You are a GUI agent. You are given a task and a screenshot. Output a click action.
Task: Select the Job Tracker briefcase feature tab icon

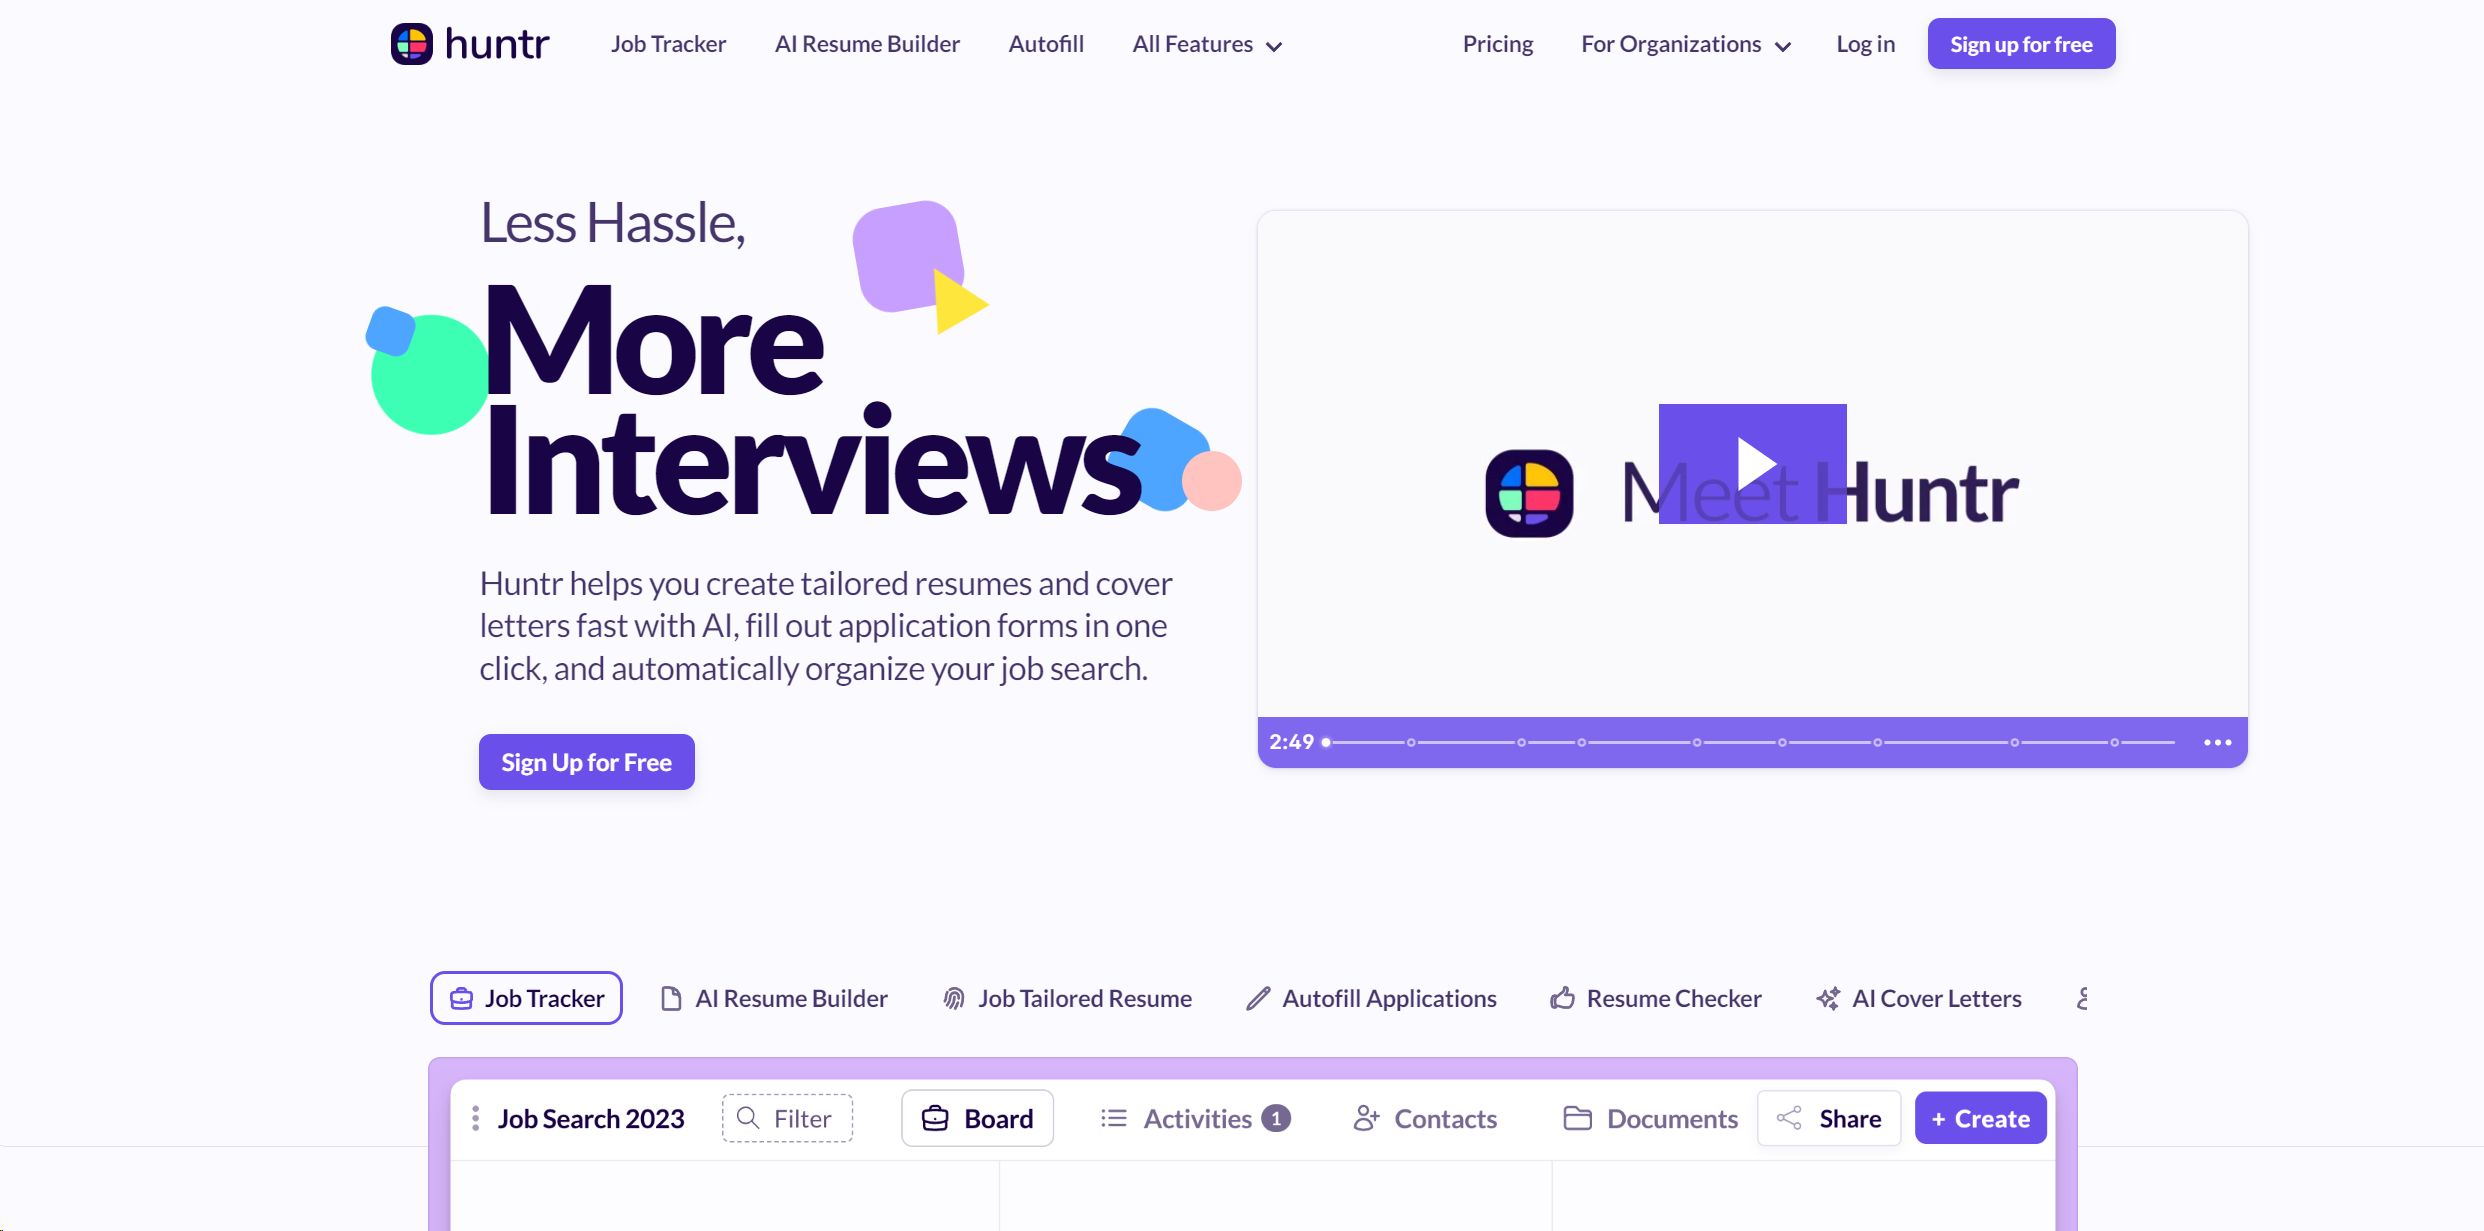point(461,997)
